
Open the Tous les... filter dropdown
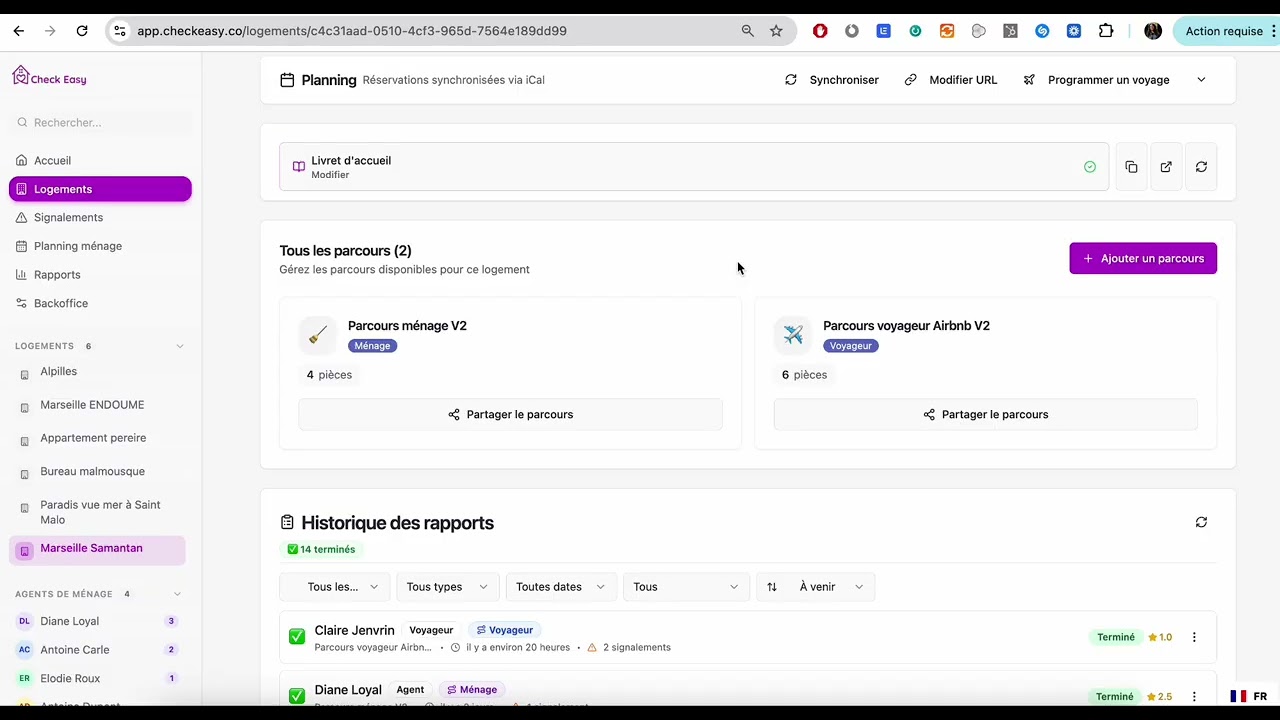[335, 587]
